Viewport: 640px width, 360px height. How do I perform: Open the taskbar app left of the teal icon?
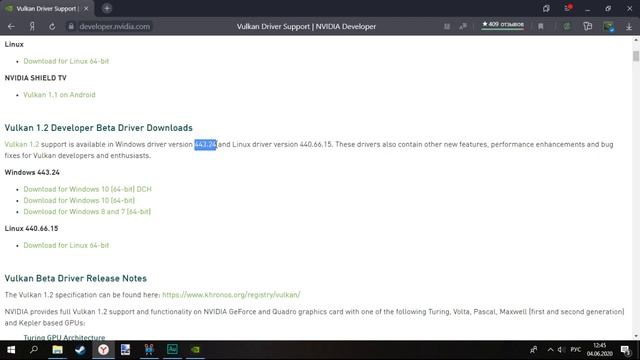click(149, 350)
